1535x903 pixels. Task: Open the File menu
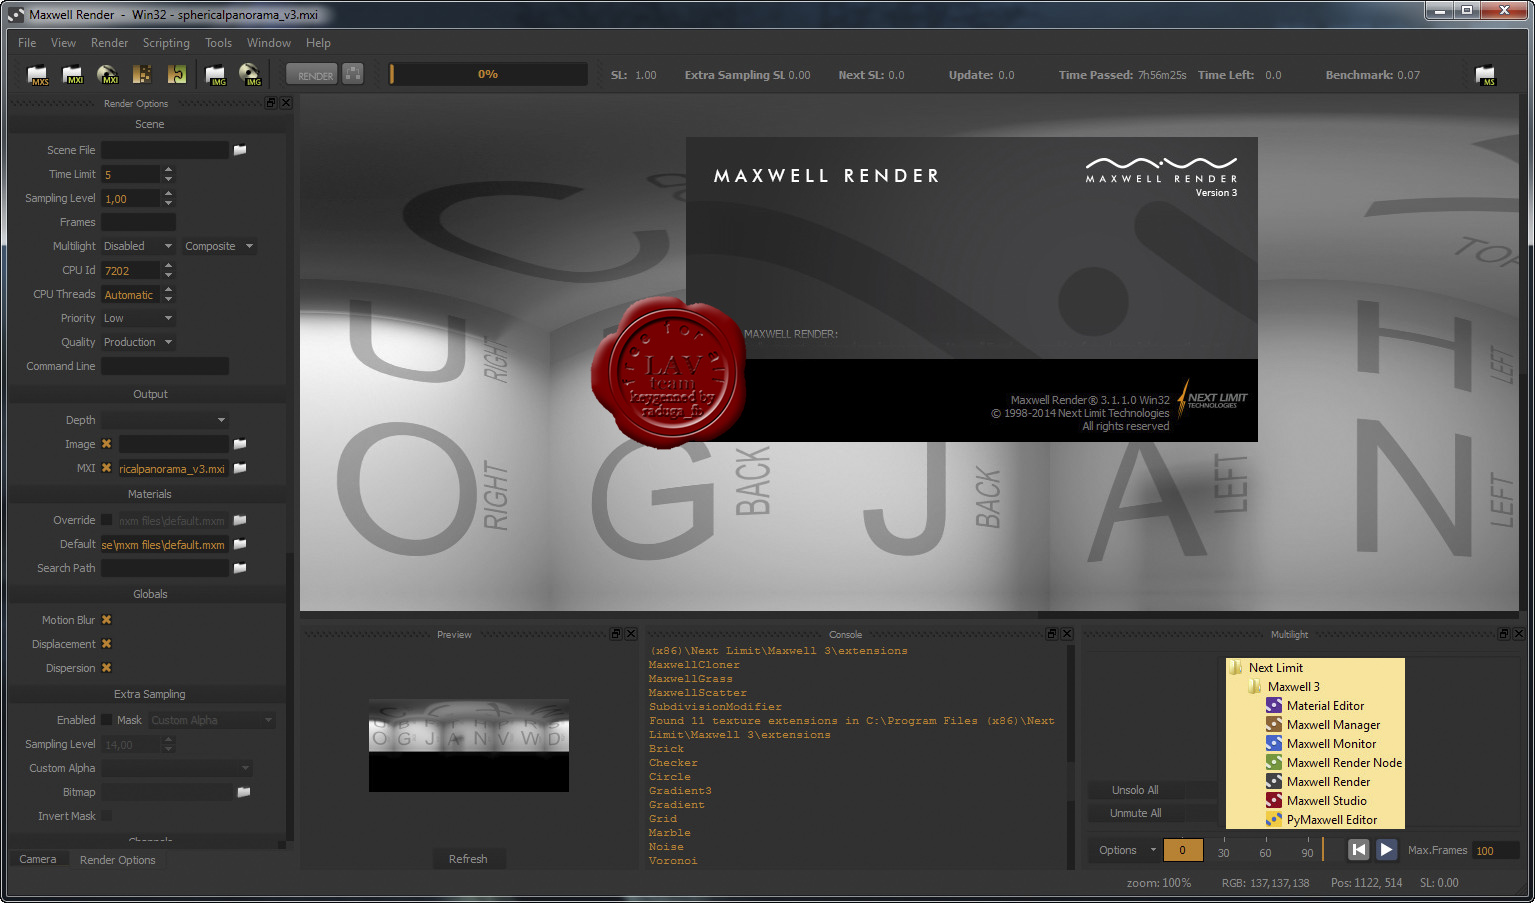pyautogui.click(x=27, y=43)
